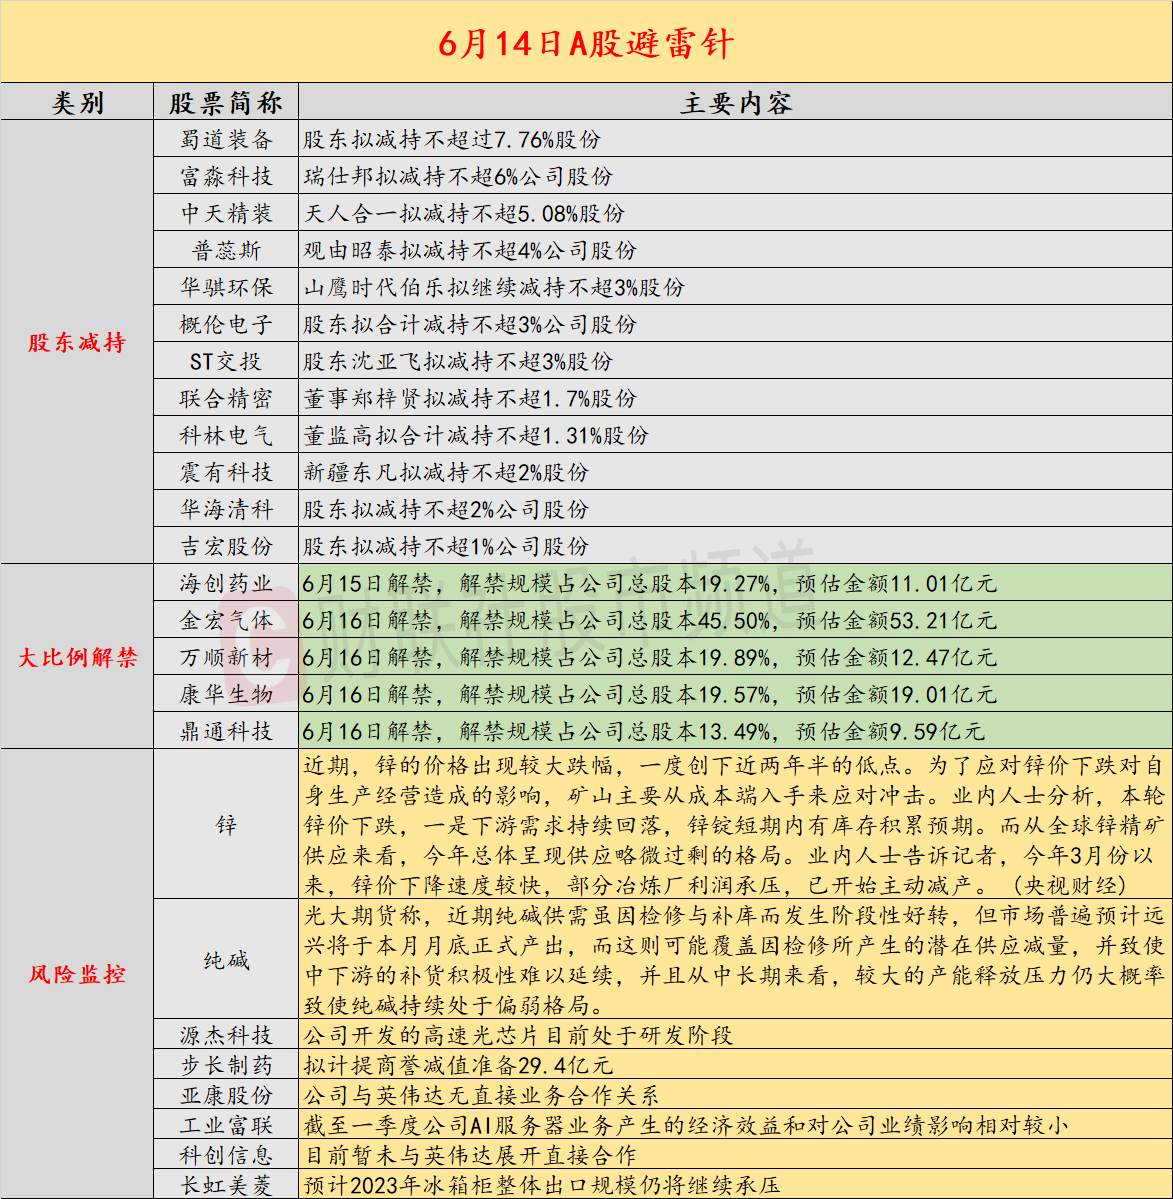Select stock name 中天精装
The image size is (1173, 1199).
pyautogui.click(x=226, y=213)
